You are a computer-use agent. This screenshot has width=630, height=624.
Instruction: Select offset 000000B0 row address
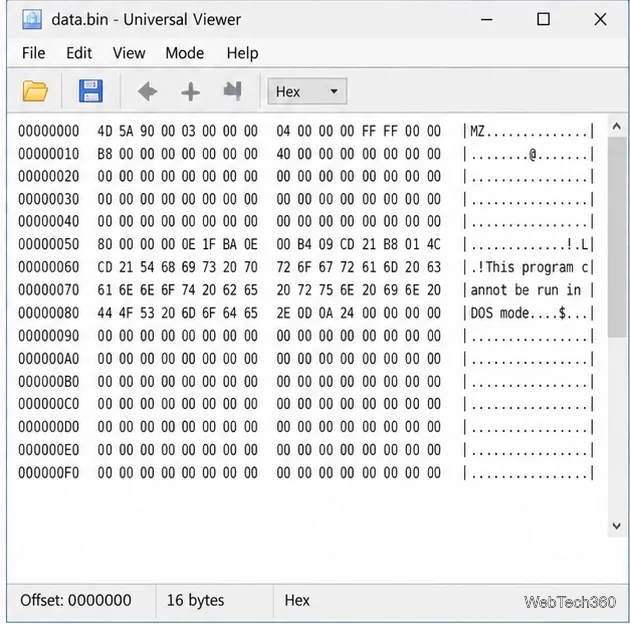(49, 382)
